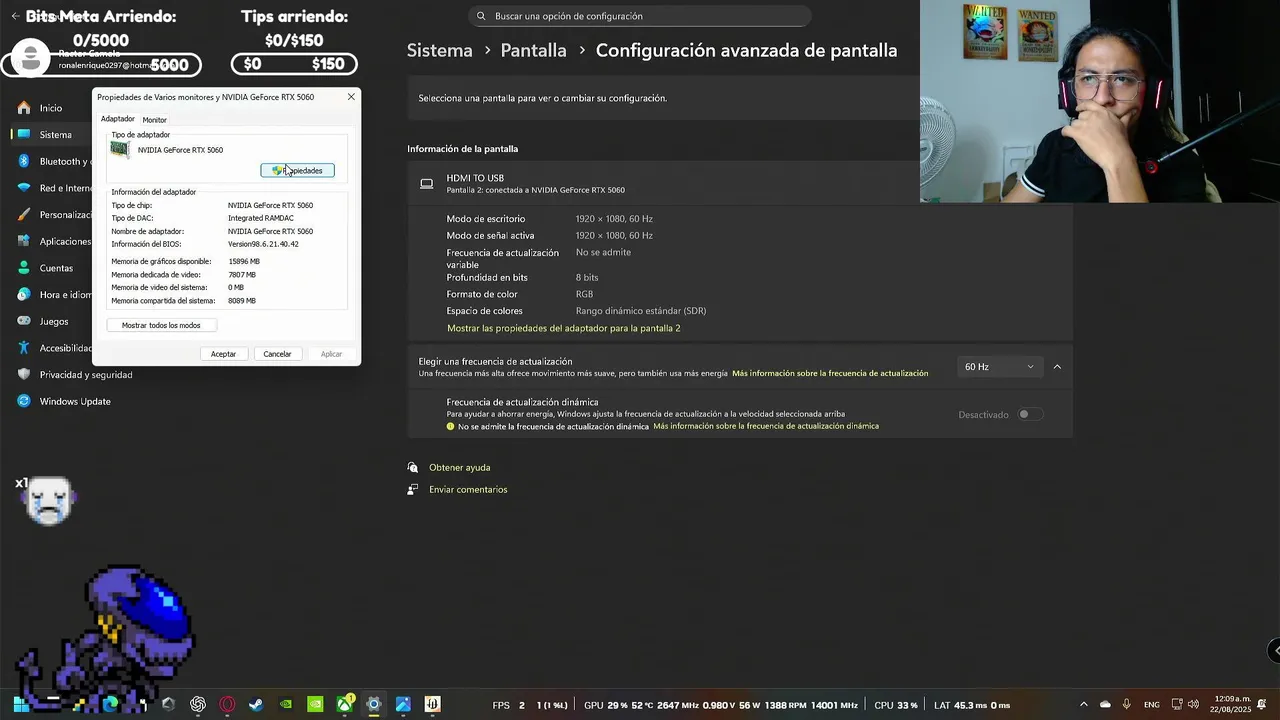Click the grayed Aplicar button
This screenshot has width=1280, height=720.
pyautogui.click(x=331, y=354)
